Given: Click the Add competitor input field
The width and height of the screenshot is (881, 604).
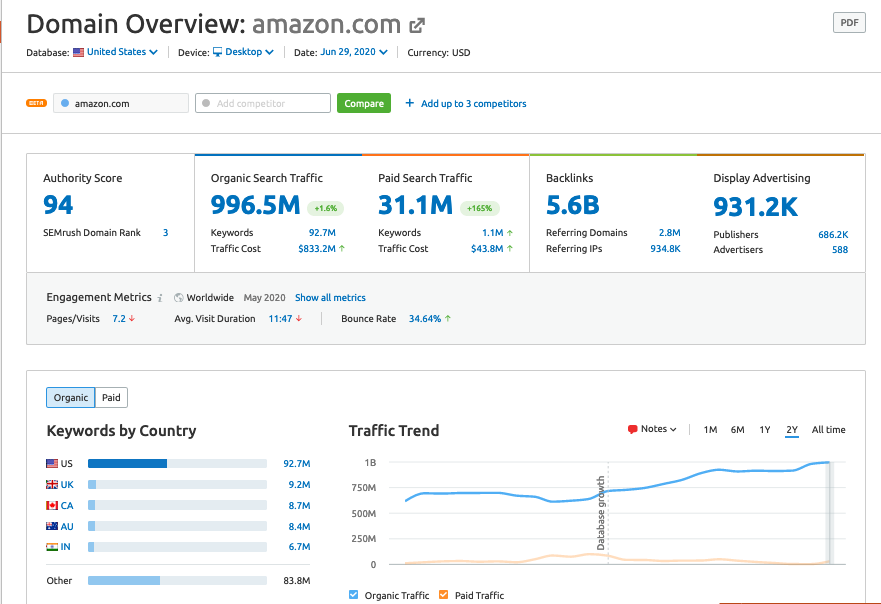Looking at the screenshot, I should coord(263,103).
